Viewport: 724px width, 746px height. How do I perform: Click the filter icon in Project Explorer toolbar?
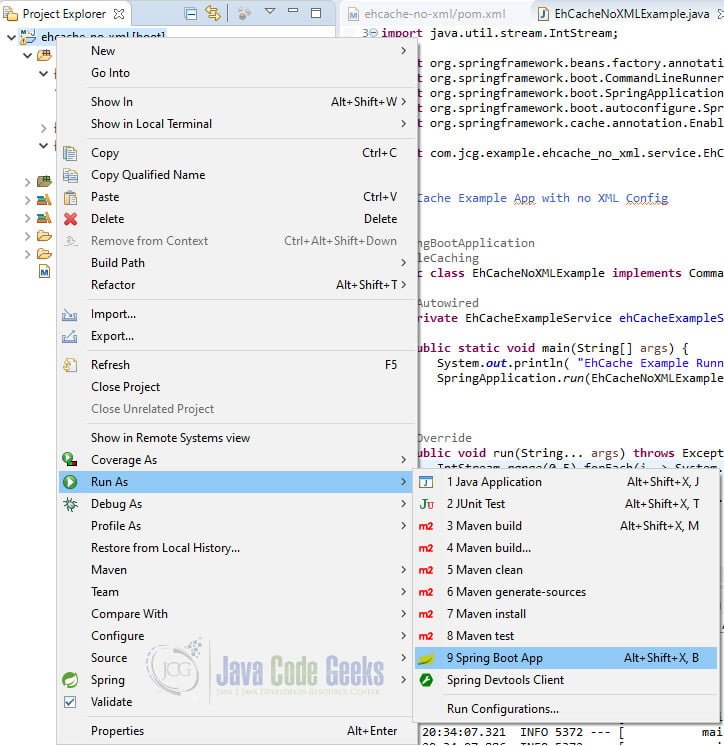[244, 14]
